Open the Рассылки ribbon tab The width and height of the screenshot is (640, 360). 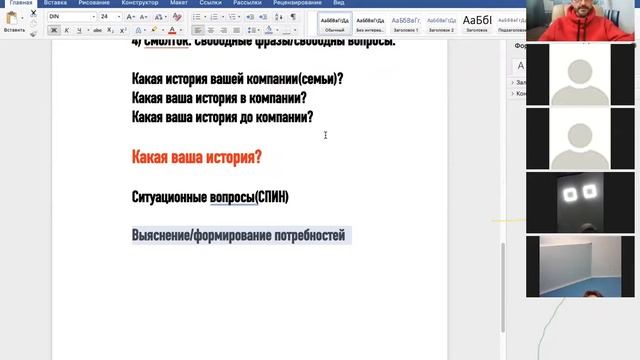pos(247,3)
